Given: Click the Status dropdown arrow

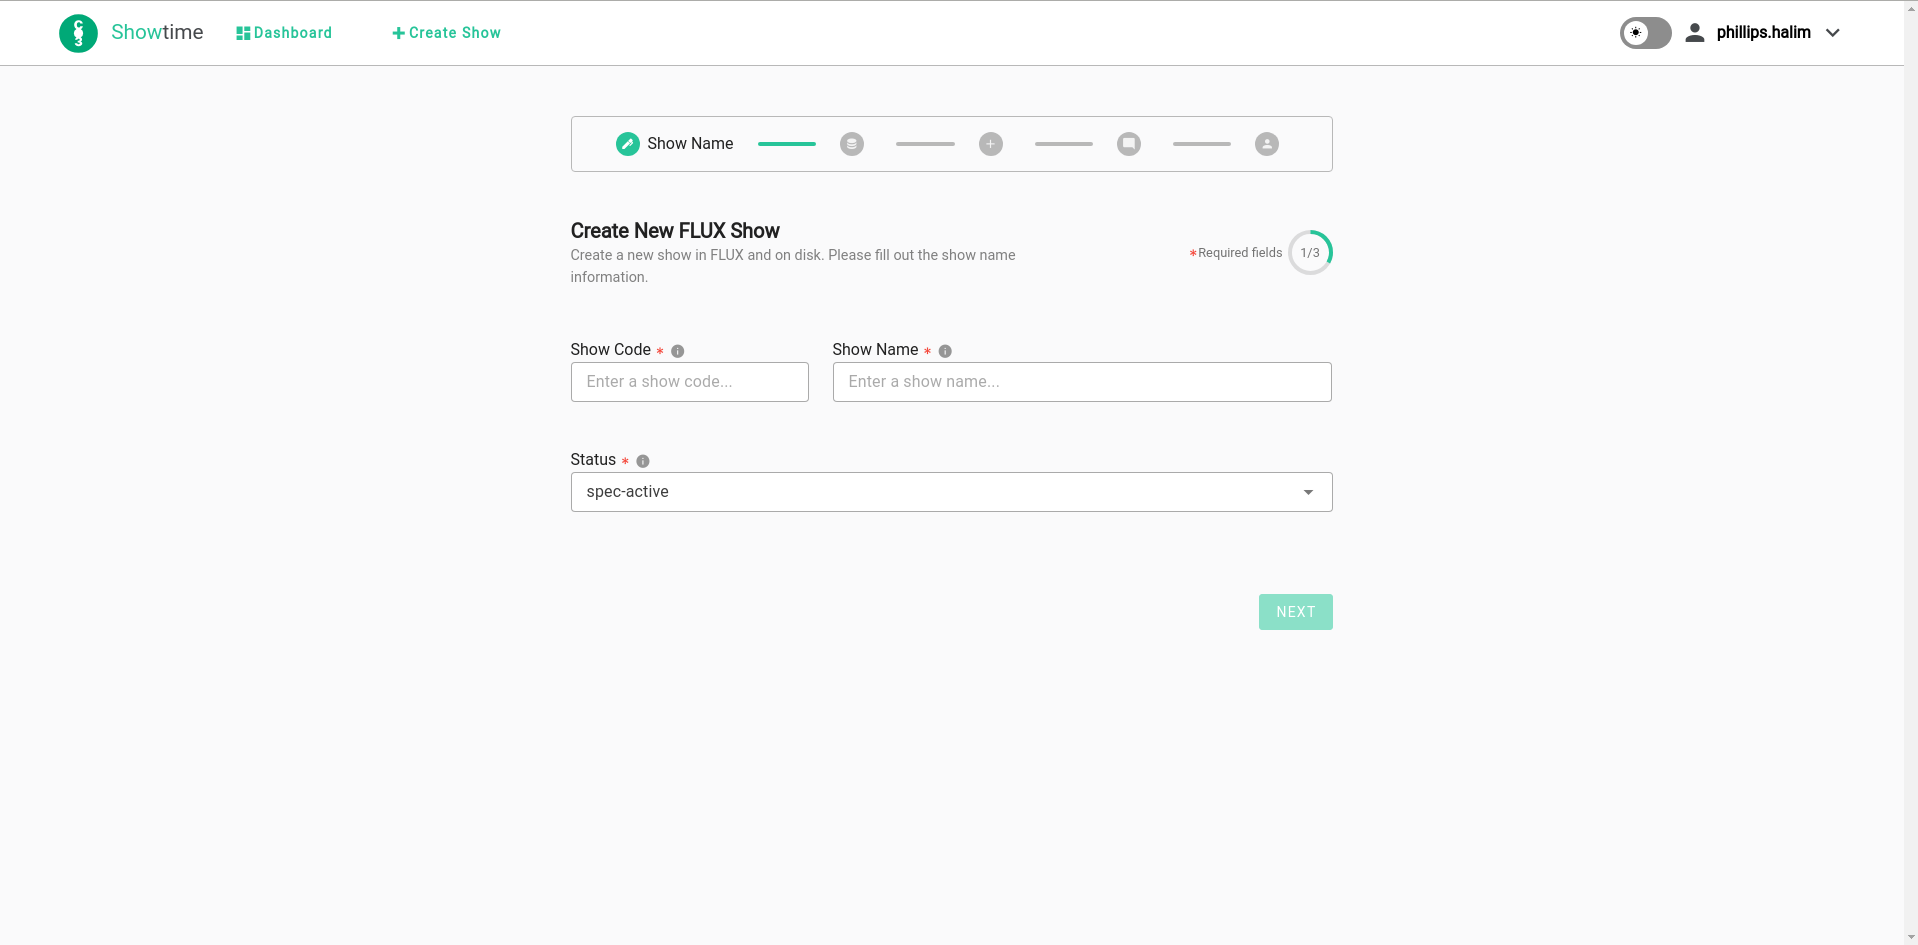Looking at the screenshot, I should (1308, 492).
